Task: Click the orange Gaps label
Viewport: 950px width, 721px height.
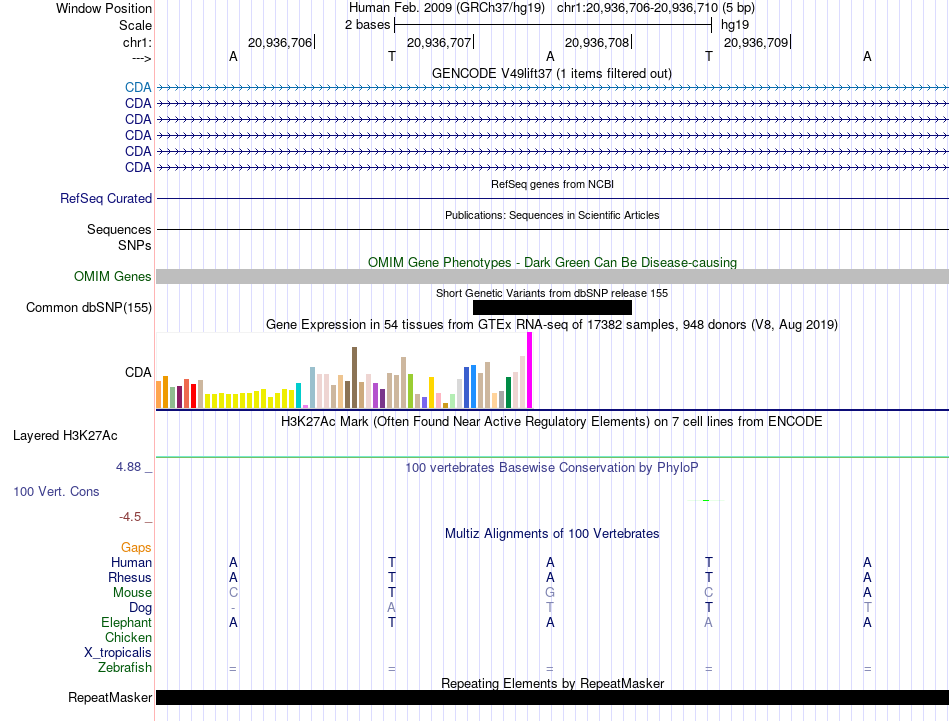Action: tap(136, 547)
